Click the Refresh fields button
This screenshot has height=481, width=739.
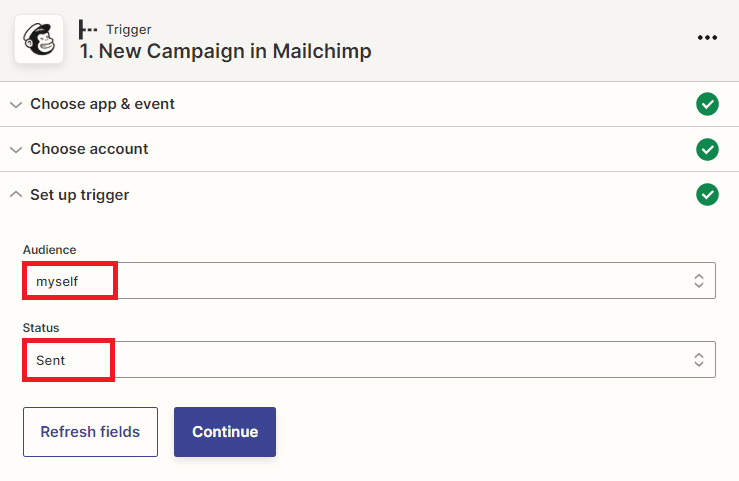90,432
